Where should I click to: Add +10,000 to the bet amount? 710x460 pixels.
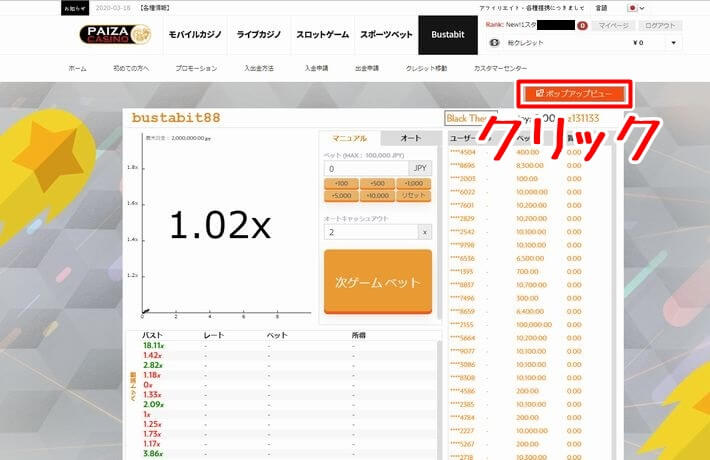tap(379, 196)
